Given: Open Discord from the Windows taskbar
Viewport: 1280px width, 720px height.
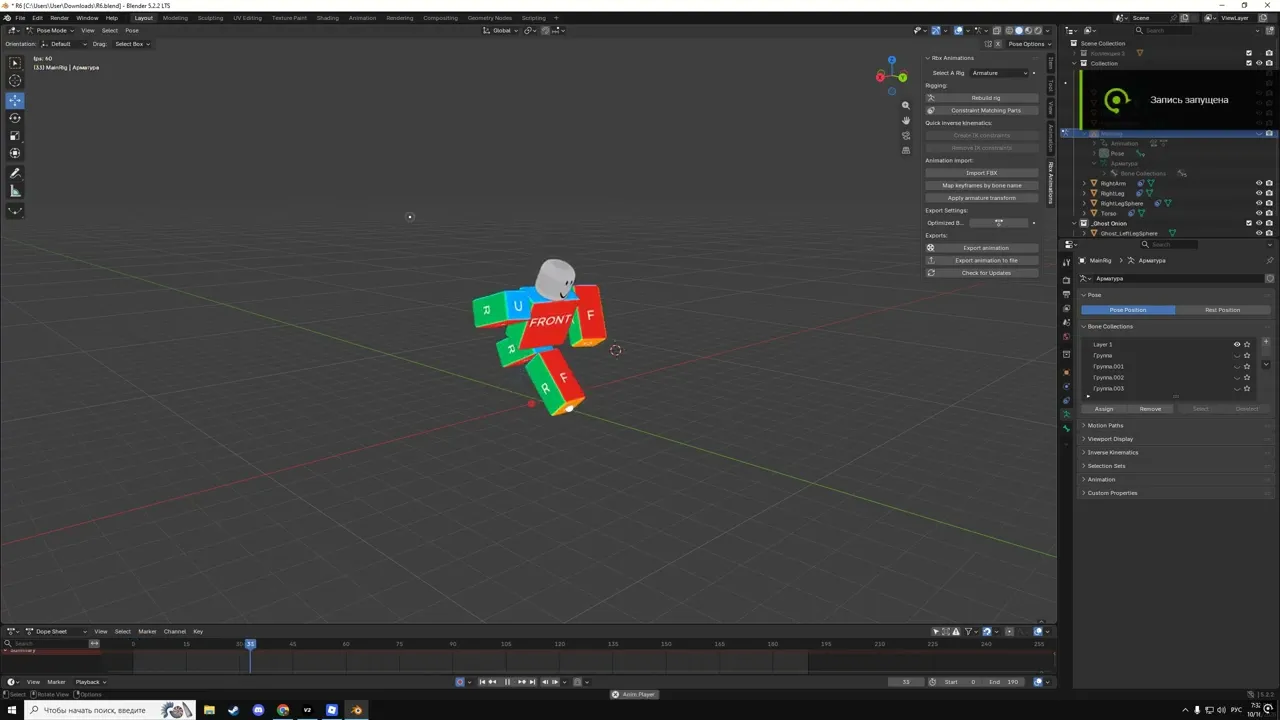Looking at the screenshot, I should click(258, 710).
